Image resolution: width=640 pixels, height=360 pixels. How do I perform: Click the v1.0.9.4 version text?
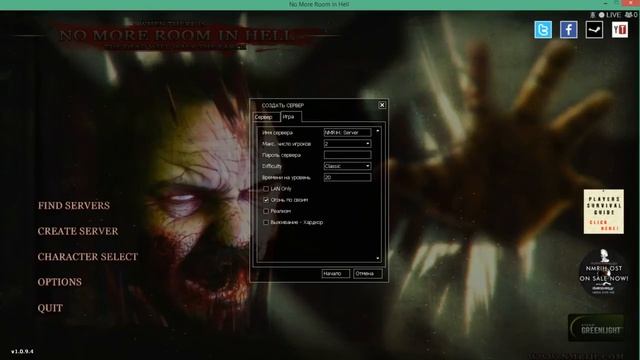tap(22, 351)
